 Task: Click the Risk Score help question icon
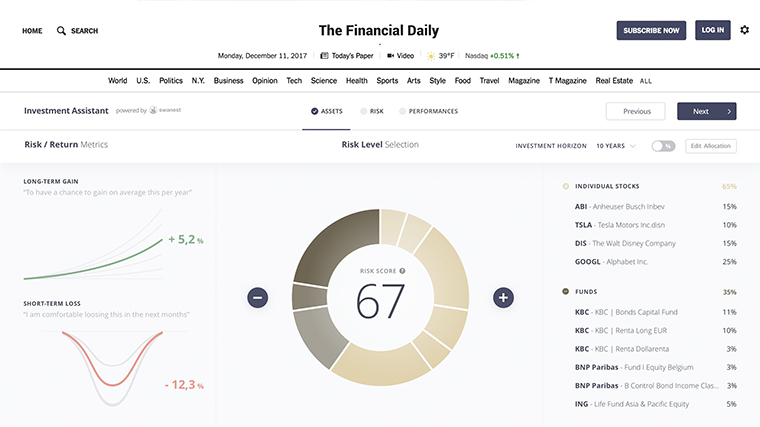point(402,271)
